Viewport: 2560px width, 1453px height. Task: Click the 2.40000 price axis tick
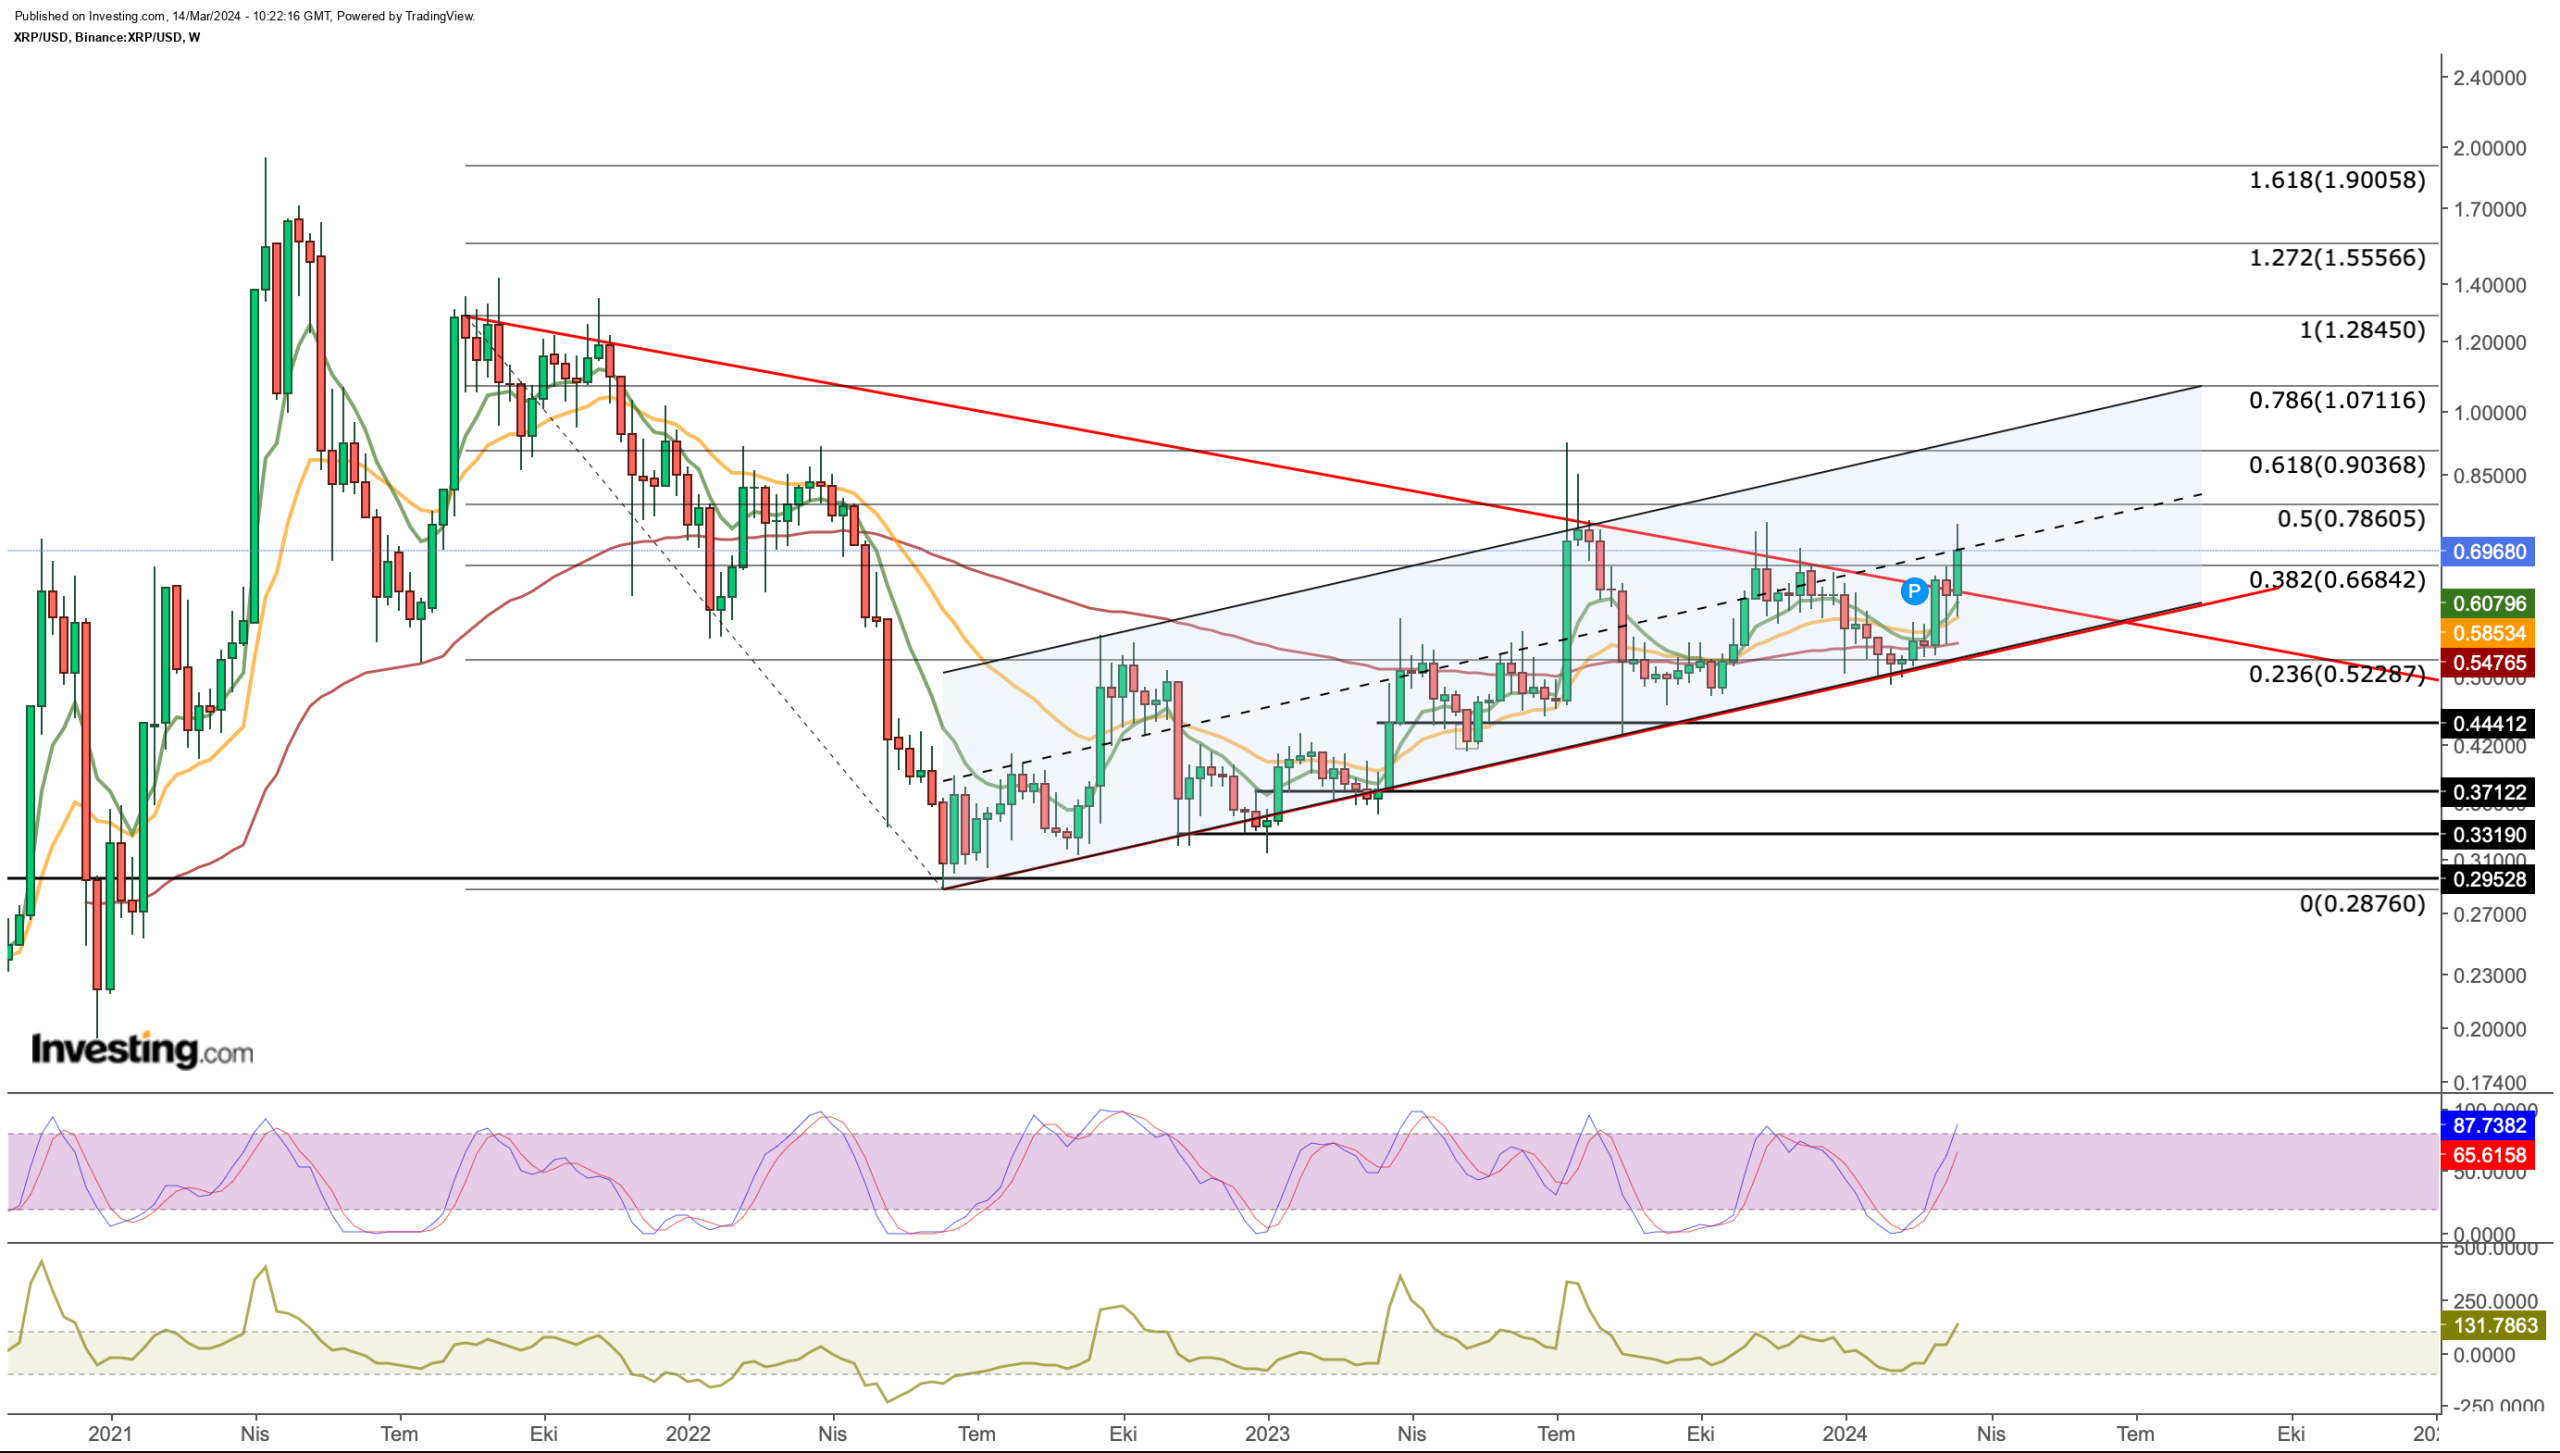click(2489, 78)
